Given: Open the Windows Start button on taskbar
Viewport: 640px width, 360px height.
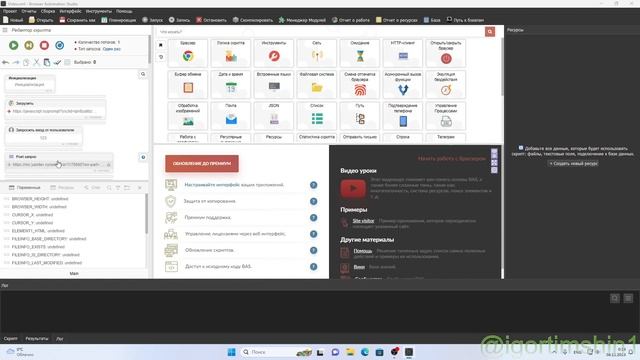Looking at the screenshot, I should pyautogui.click(x=231, y=352).
